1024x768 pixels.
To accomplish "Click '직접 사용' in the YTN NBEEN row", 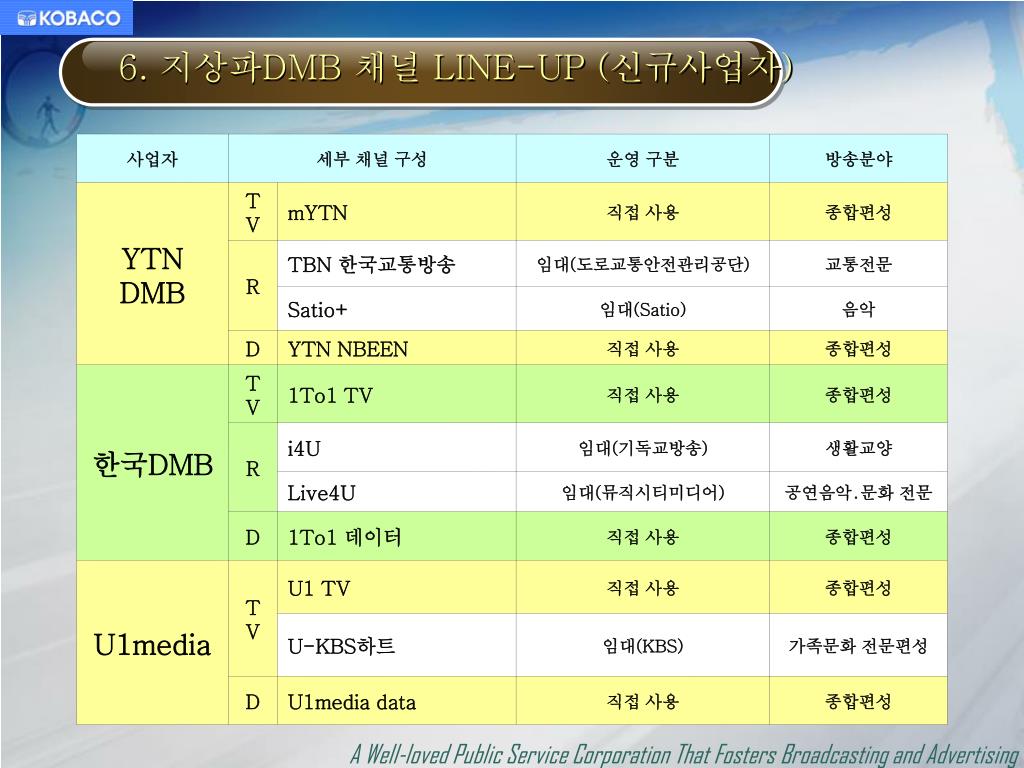I will point(643,348).
